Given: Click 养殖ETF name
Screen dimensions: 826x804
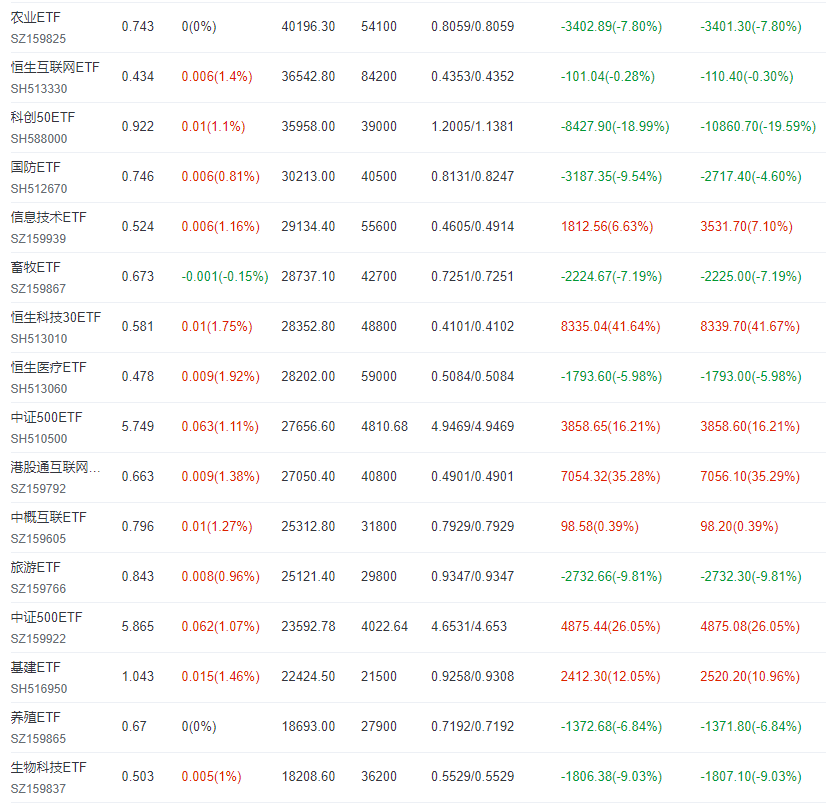Looking at the screenshot, I should click(36, 718).
